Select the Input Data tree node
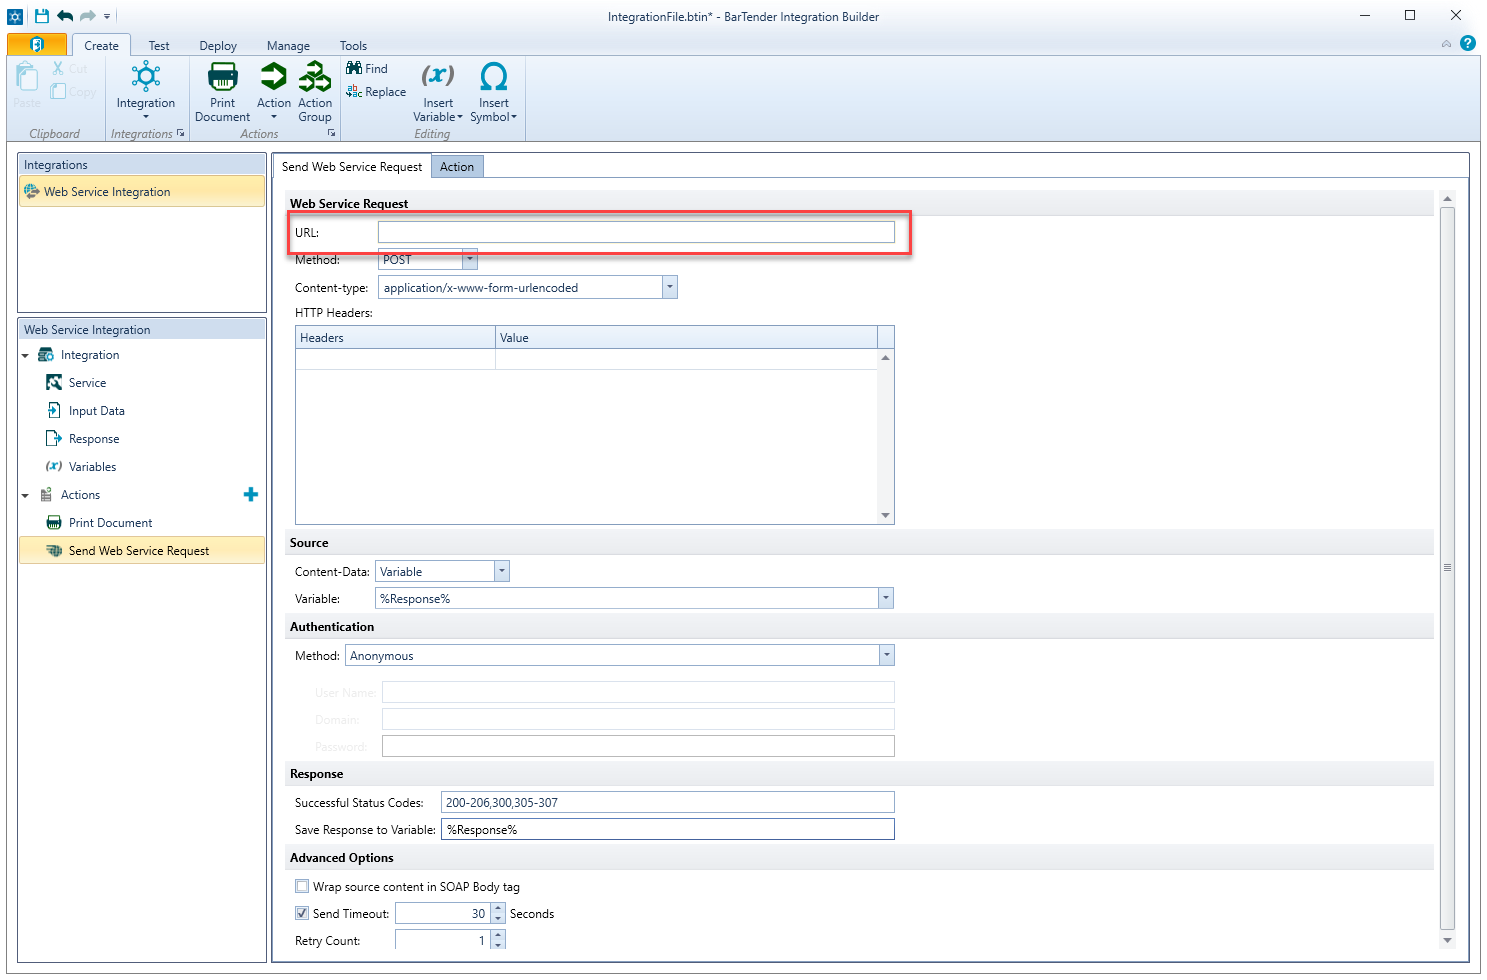 [x=96, y=411]
